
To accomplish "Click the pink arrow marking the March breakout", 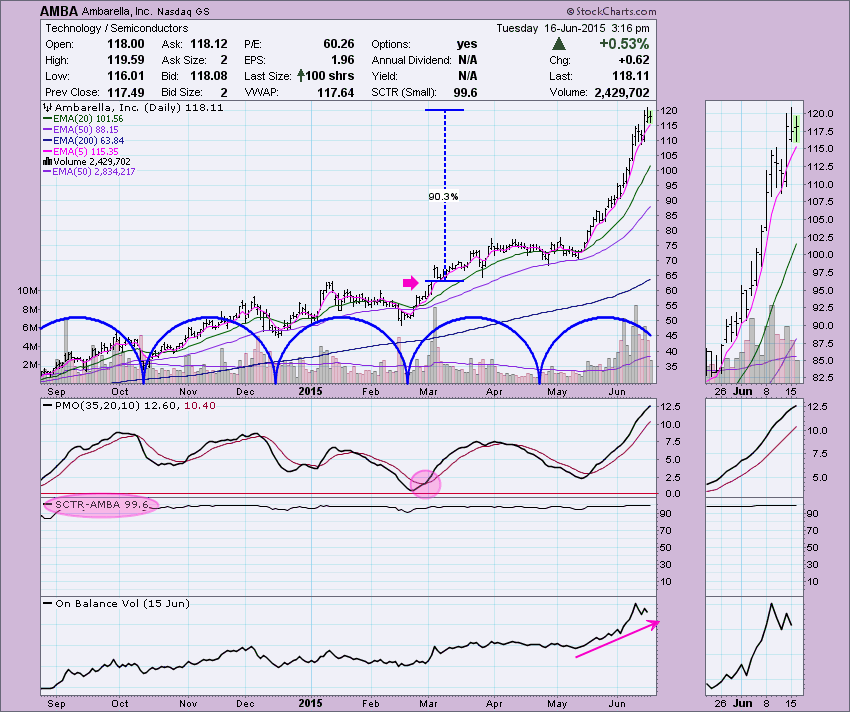I will (410, 283).
